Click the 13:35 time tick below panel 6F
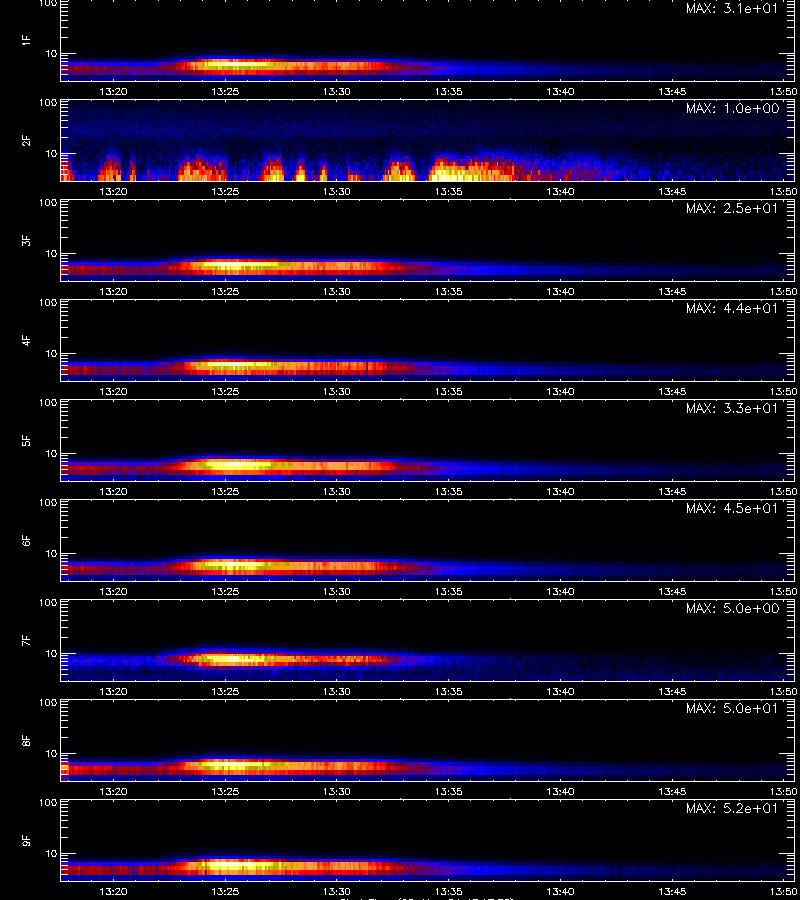This screenshot has width=800, height=900. (448, 591)
